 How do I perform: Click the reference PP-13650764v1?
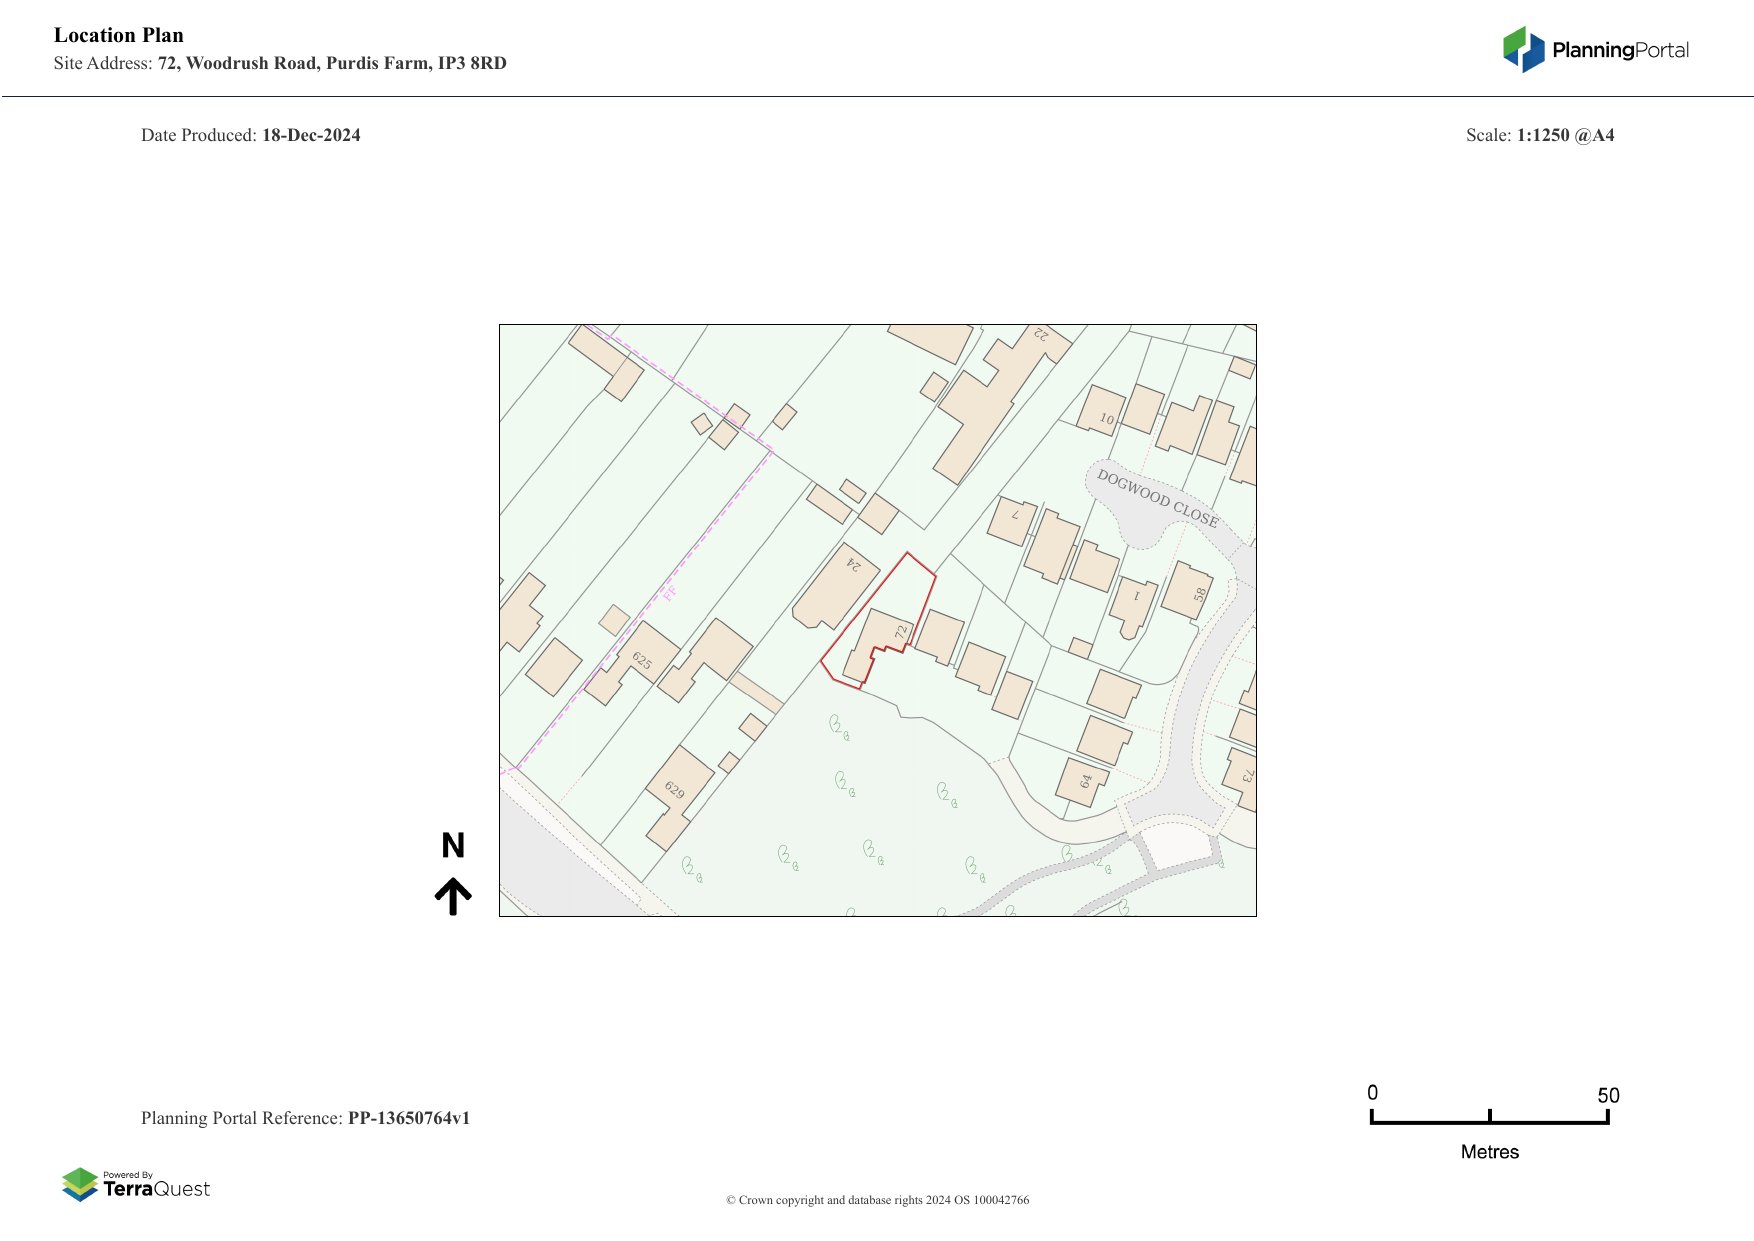tap(408, 1118)
